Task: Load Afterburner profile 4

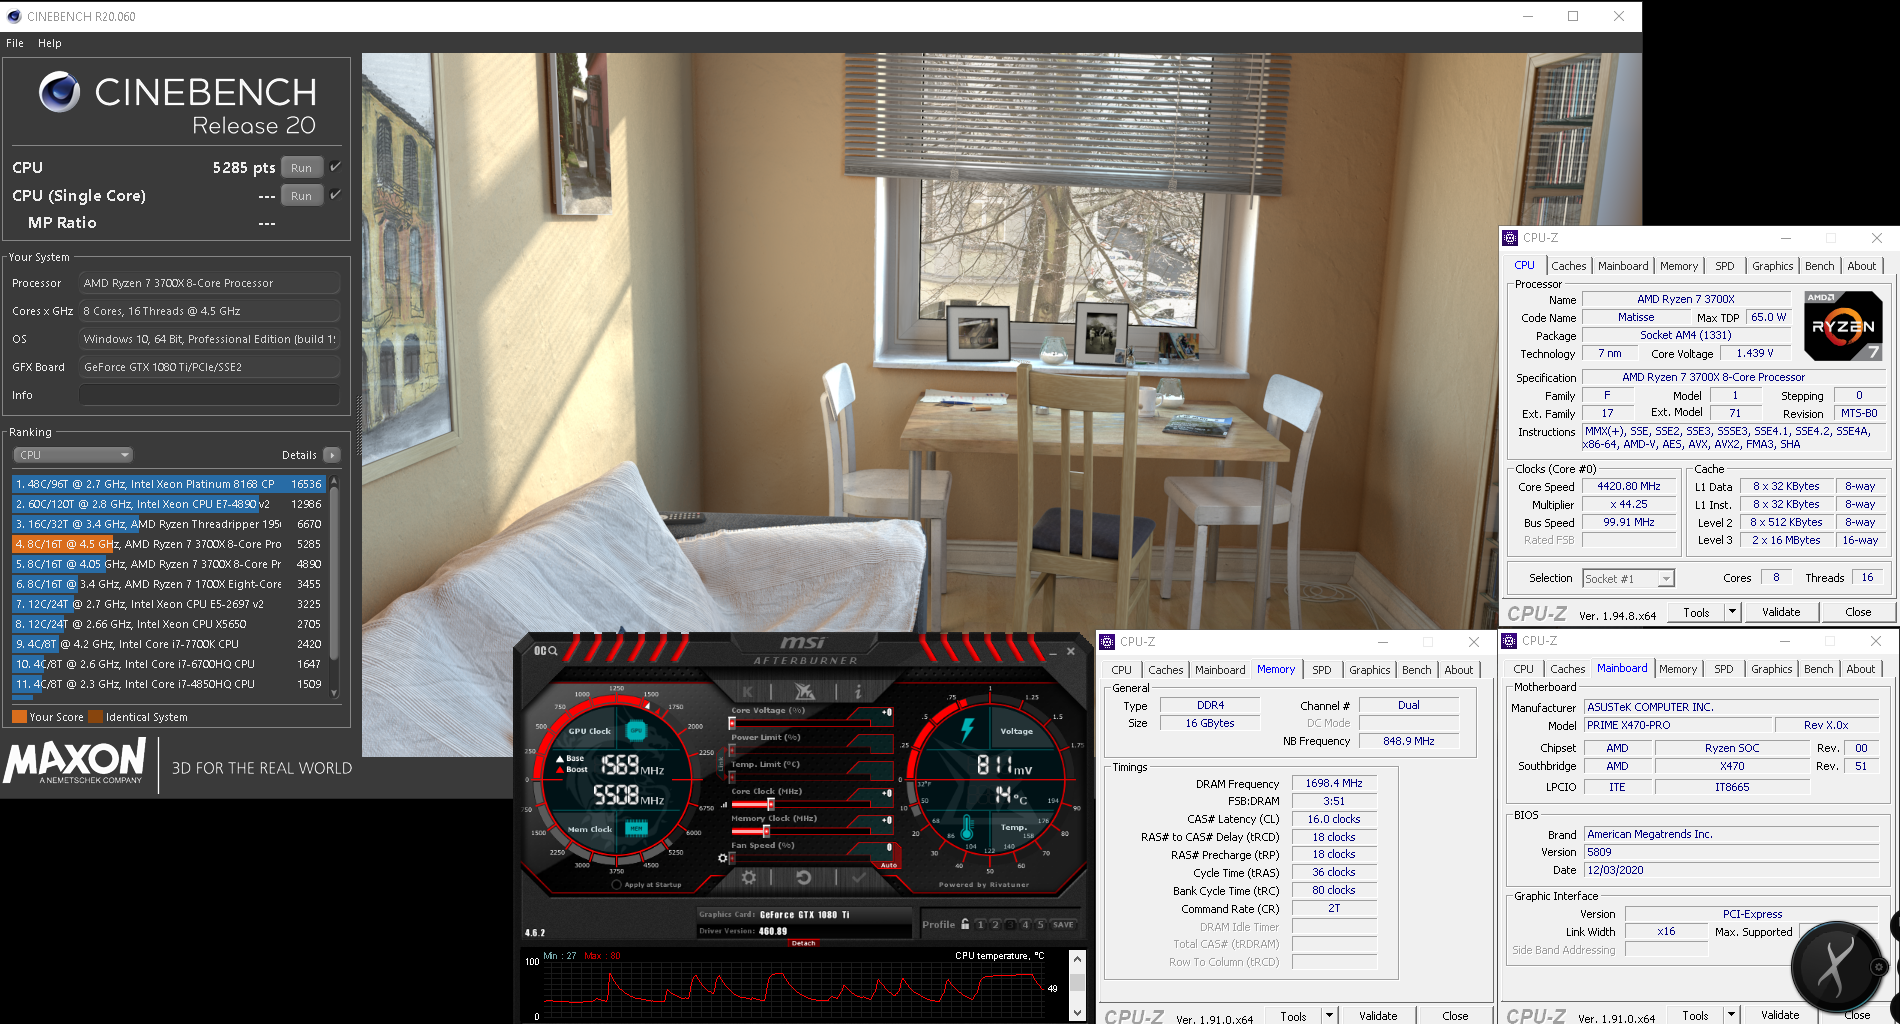Action: click(1025, 925)
